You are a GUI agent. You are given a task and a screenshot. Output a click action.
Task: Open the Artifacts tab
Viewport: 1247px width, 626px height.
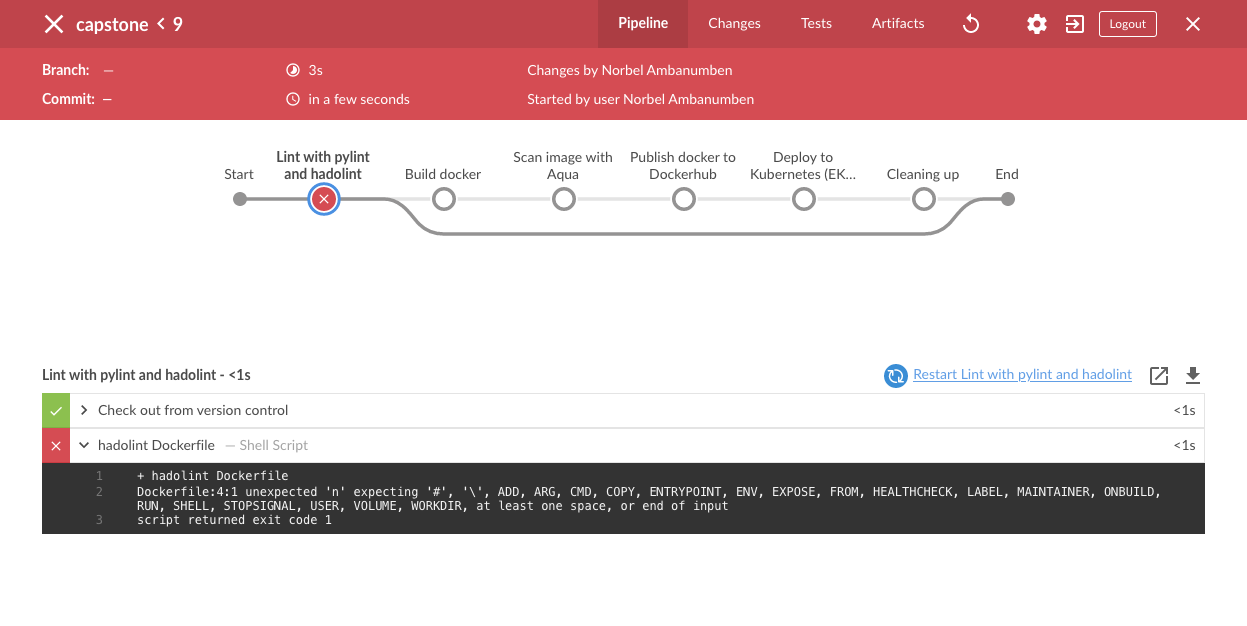(x=898, y=24)
